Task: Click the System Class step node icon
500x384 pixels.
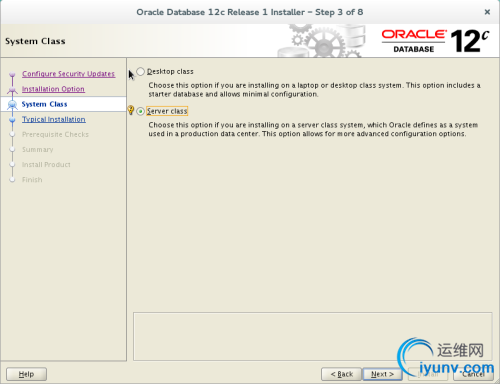Action: point(12,104)
